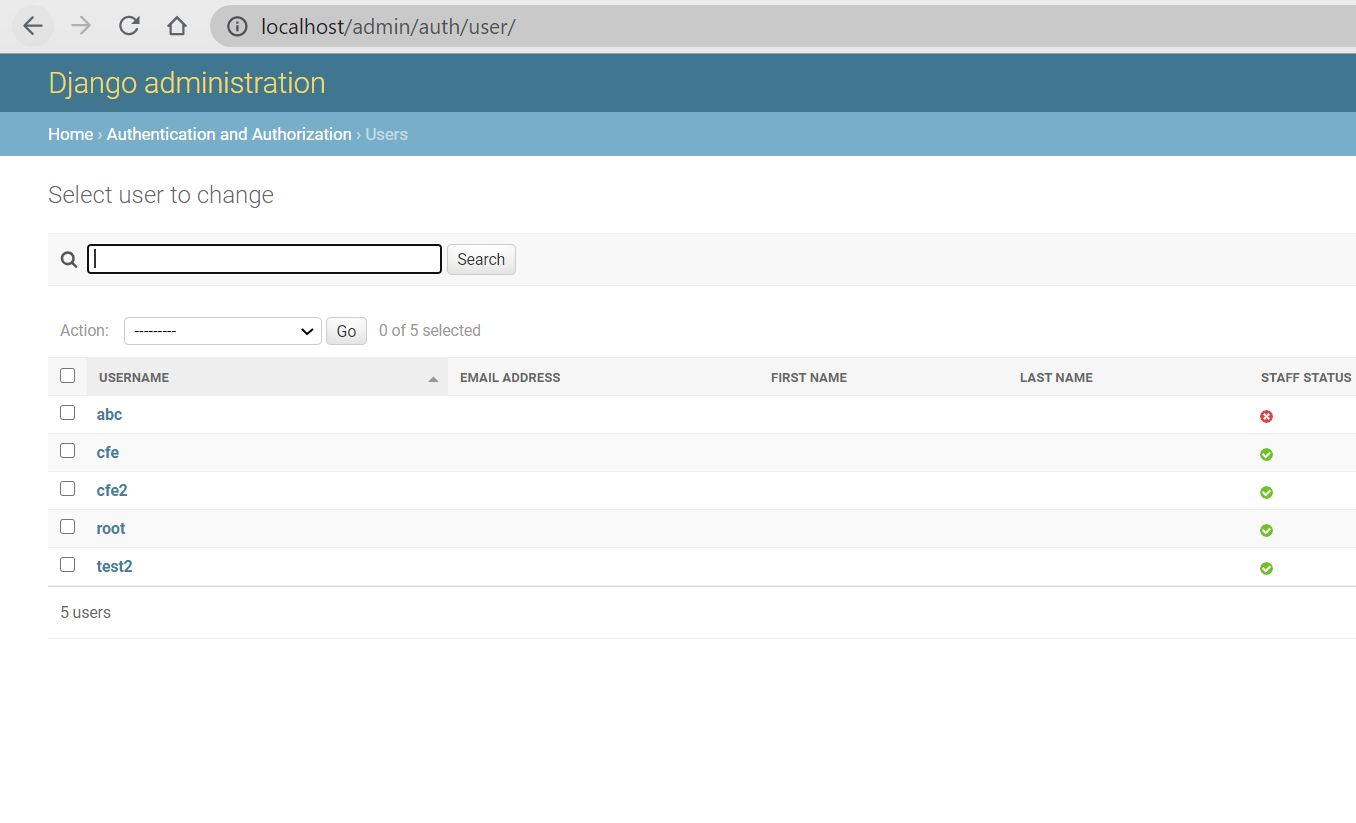Open browser home page icon
Image resolution: width=1356 pixels, height=823 pixels.
tap(177, 26)
